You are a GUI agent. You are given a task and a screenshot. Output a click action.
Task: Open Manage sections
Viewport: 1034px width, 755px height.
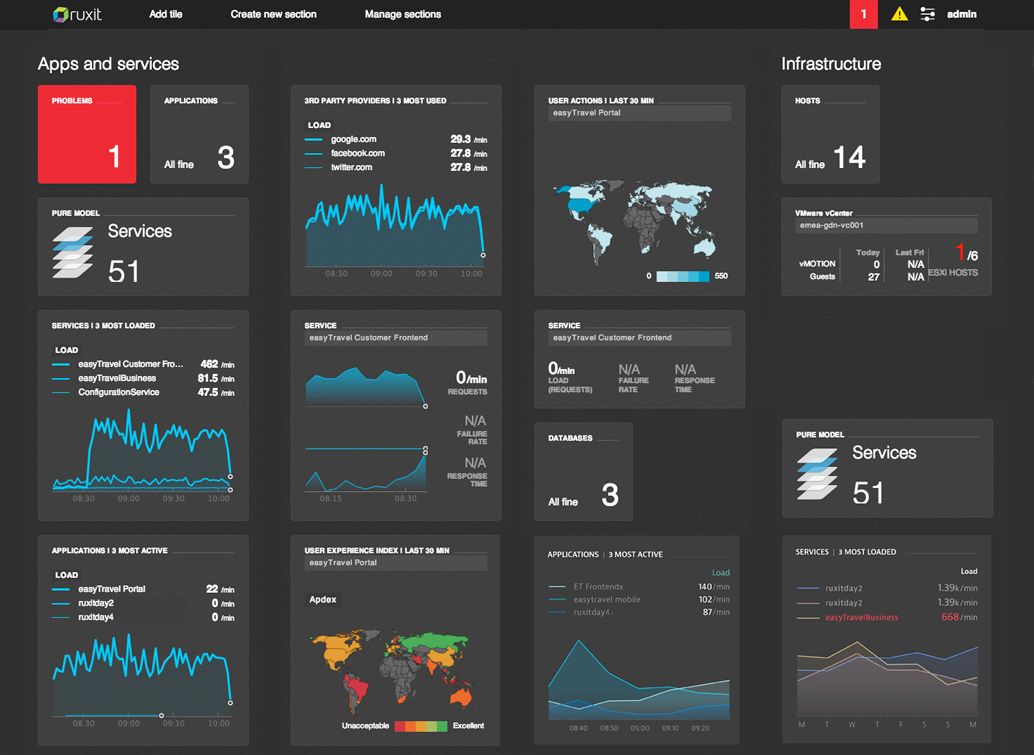(403, 14)
